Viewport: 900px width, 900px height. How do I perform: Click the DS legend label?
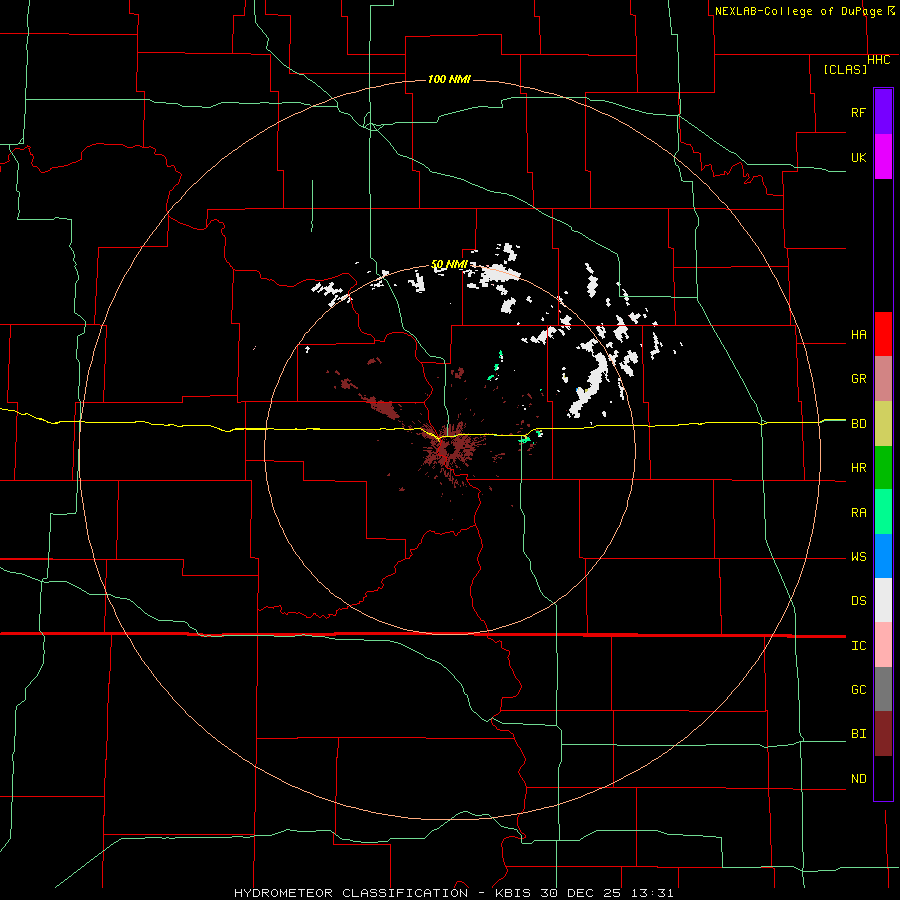pyautogui.click(x=858, y=601)
